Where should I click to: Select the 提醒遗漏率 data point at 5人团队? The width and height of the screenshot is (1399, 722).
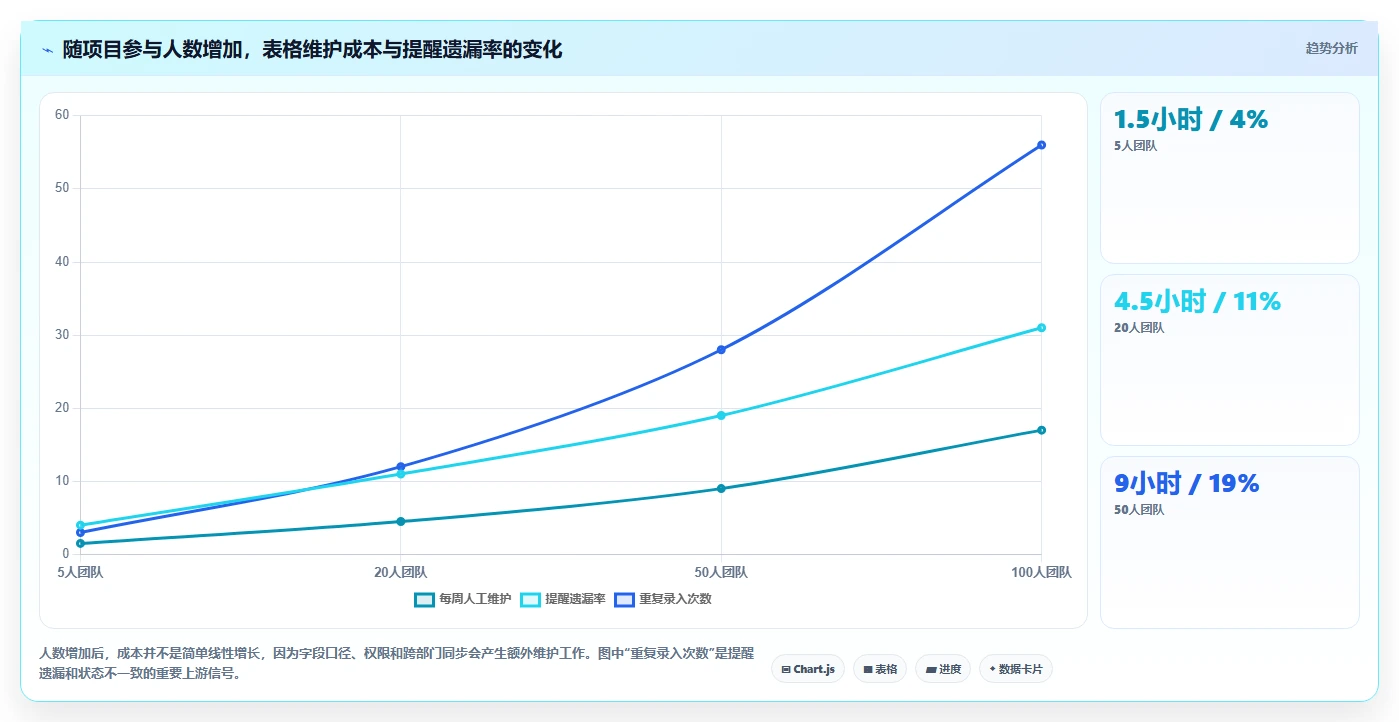click(80, 524)
